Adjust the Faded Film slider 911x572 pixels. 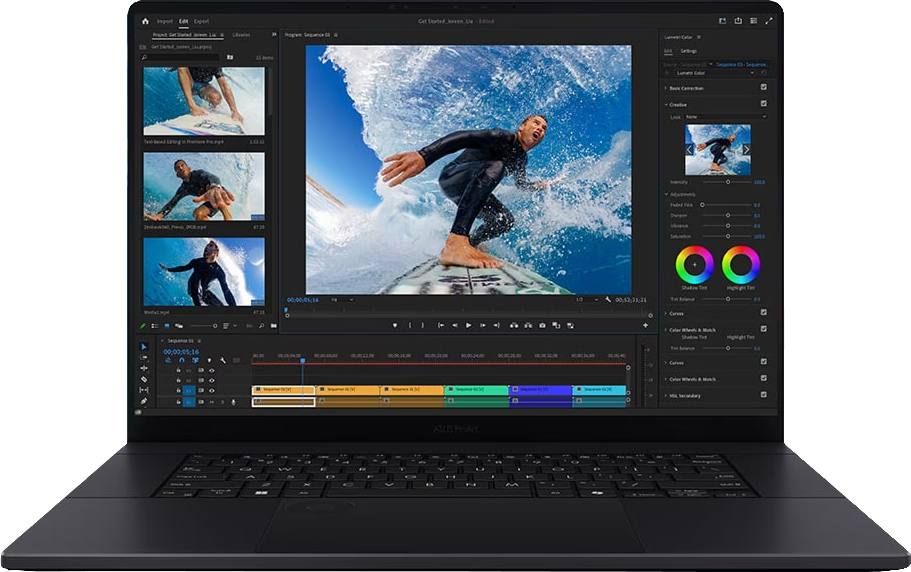click(x=726, y=205)
